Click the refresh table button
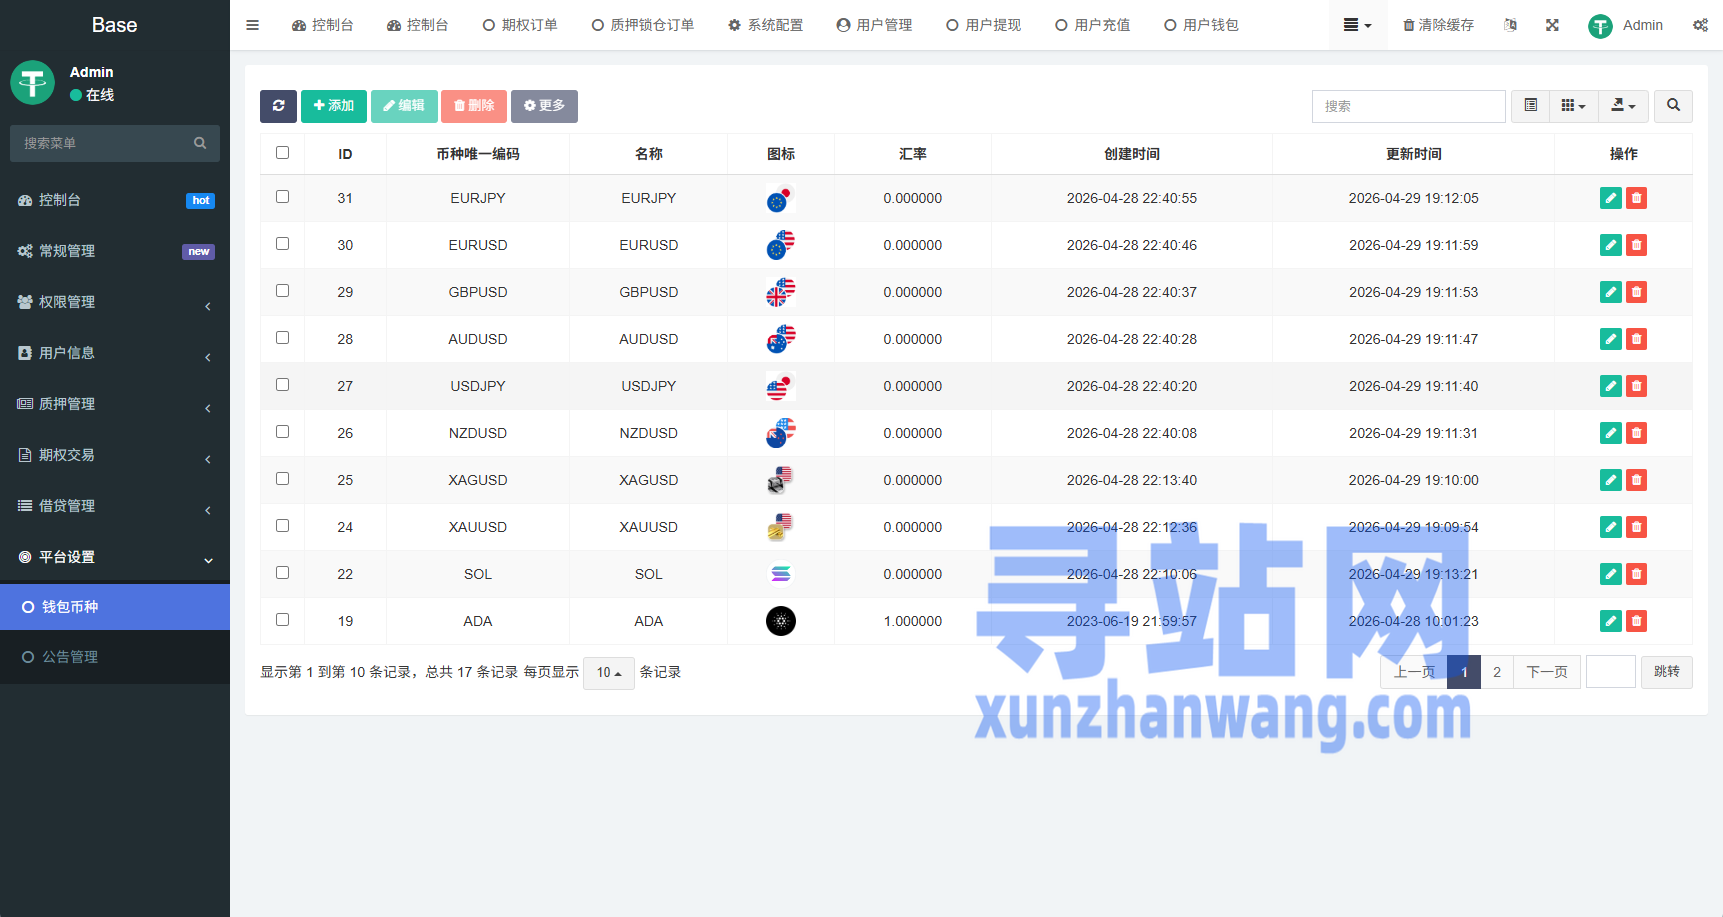Image resolution: width=1723 pixels, height=917 pixels. point(278,106)
